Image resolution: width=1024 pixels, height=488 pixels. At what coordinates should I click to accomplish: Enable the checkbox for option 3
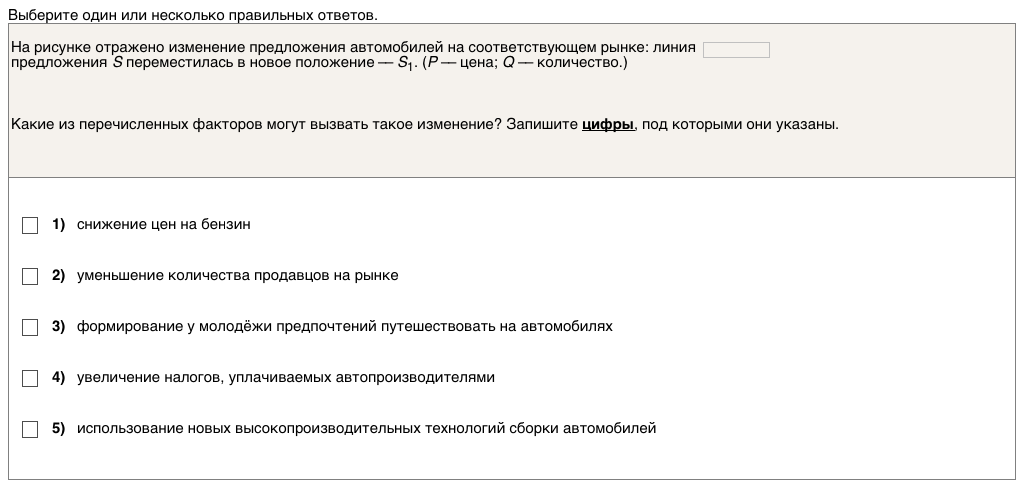coord(30,327)
